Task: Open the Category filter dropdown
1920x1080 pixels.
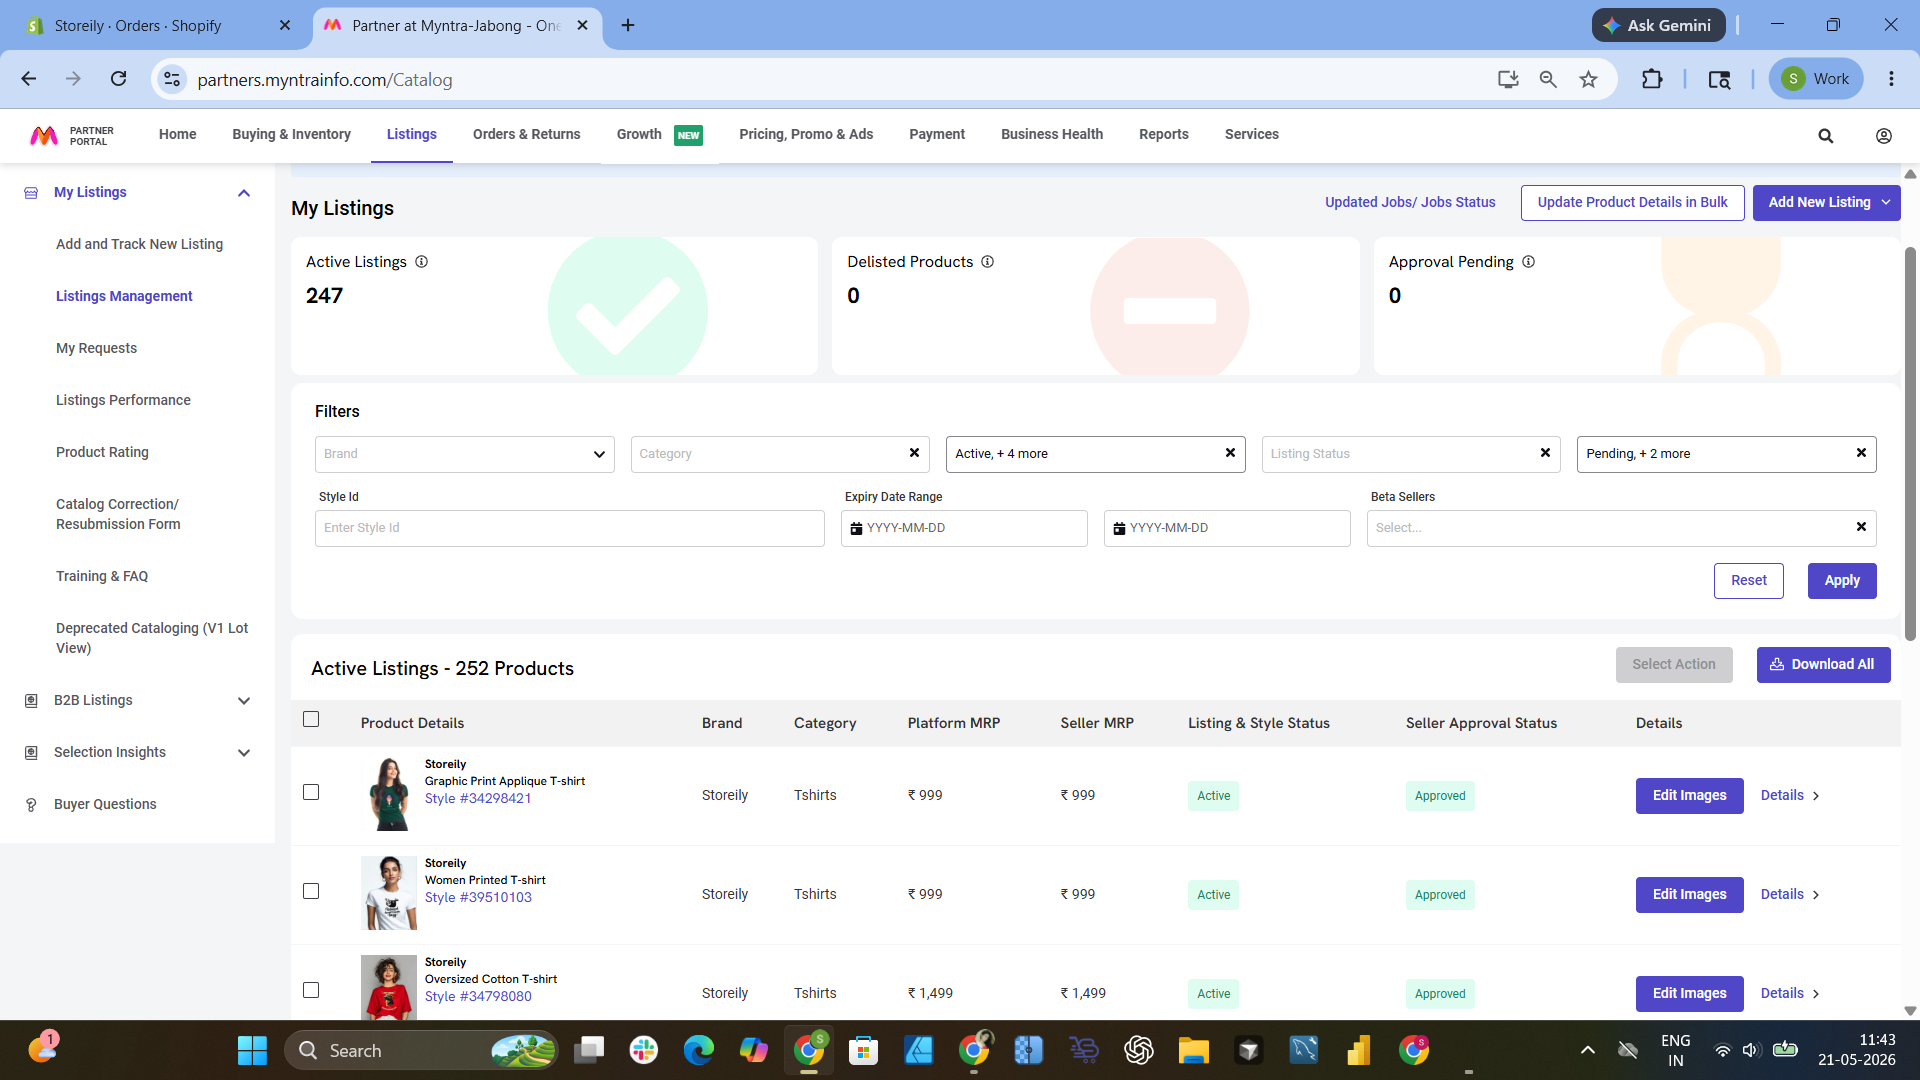Action: 780,454
